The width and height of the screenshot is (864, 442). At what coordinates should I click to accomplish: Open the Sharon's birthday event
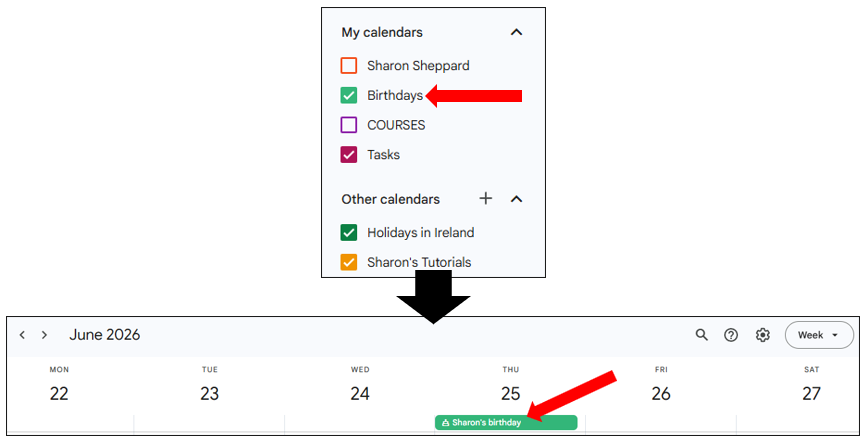tap(506, 423)
